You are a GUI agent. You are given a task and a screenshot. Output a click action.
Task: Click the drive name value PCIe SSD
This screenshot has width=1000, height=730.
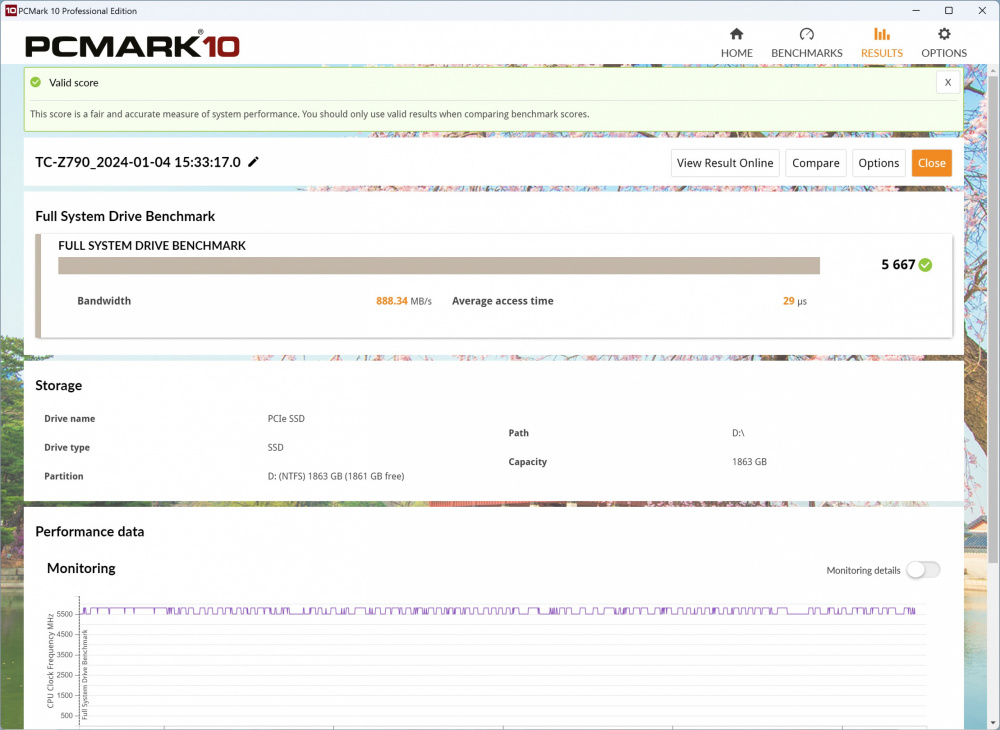coord(286,419)
